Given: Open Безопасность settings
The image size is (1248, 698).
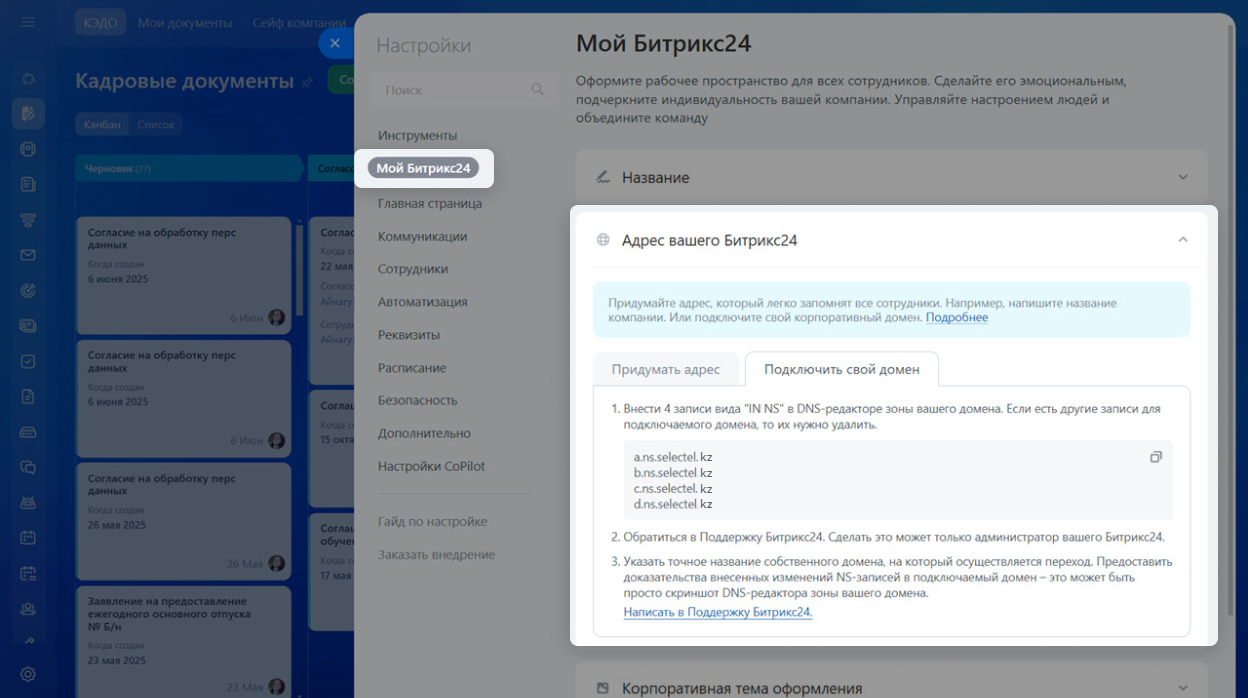Looking at the screenshot, I should [x=417, y=400].
